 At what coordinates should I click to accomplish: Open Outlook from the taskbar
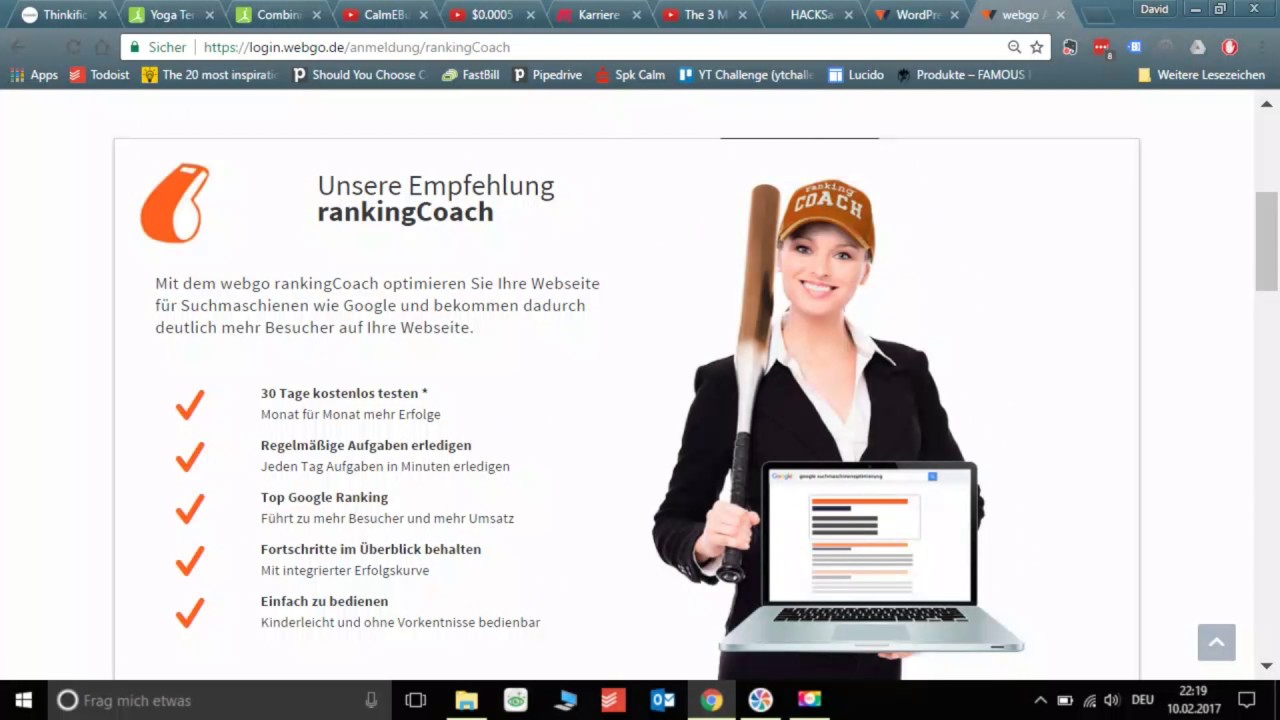(662, 700)
